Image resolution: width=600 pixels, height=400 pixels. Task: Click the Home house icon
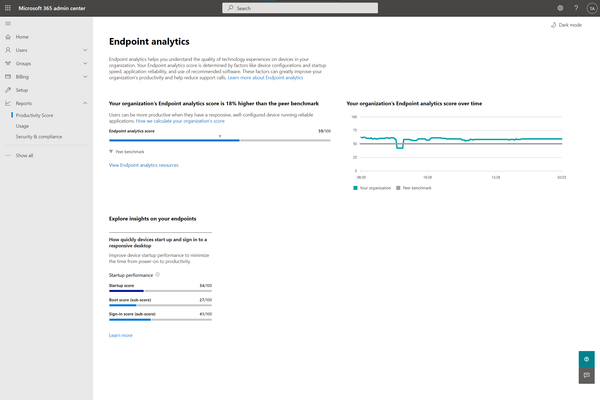pyautogui.click(x=8, y=37)
